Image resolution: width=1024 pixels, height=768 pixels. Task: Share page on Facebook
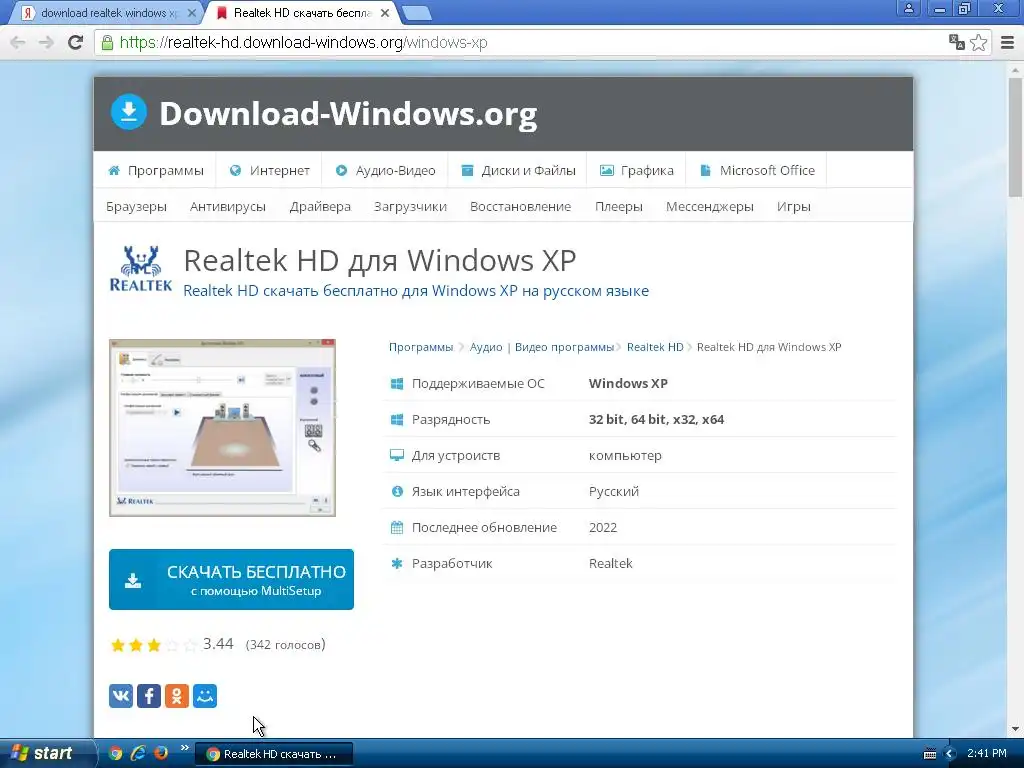tap(149, 696)
